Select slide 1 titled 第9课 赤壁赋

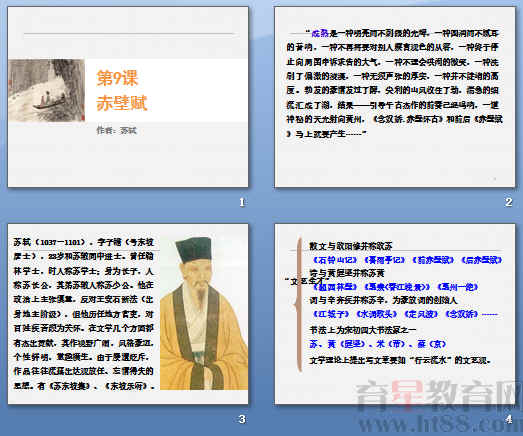pos(128,97)
